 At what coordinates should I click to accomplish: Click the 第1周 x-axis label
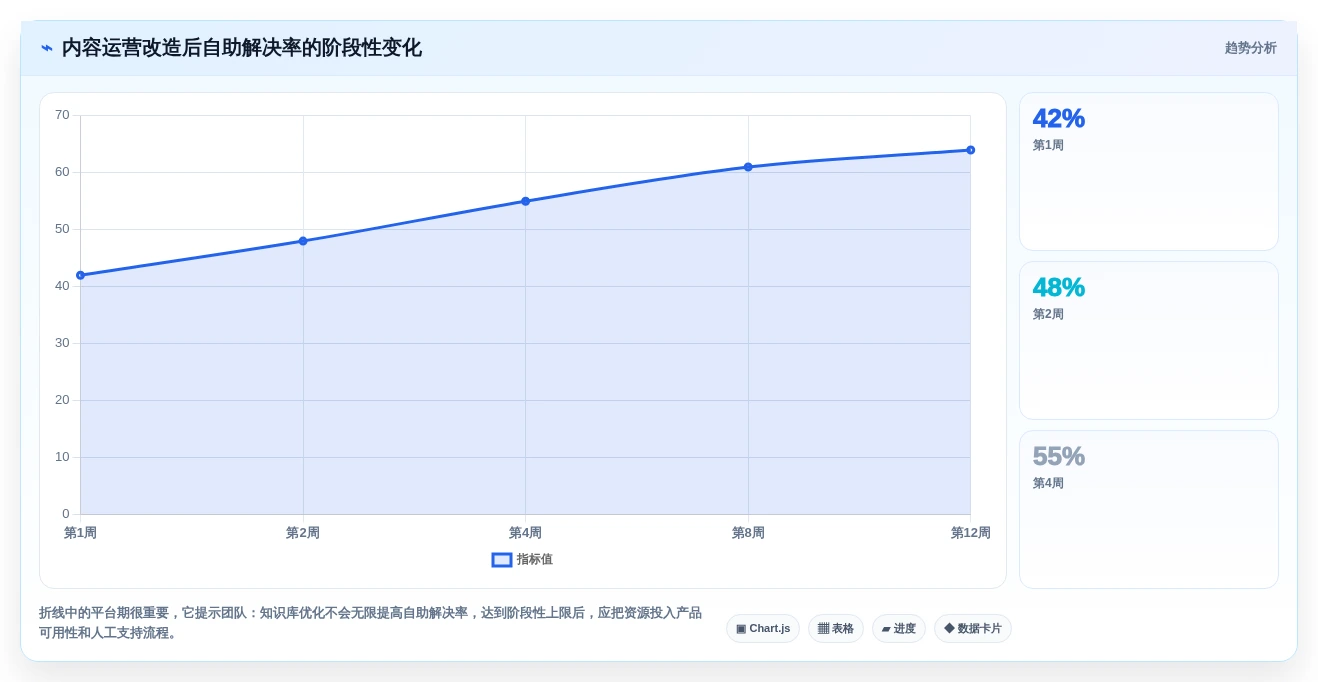point(80,533)
